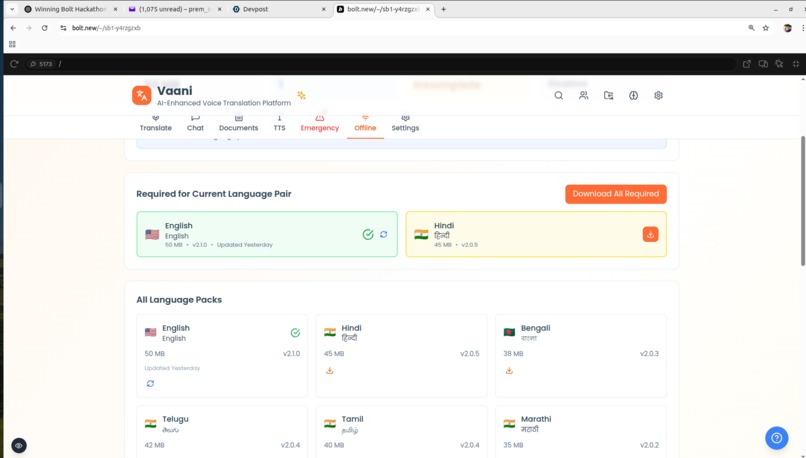806x458 pixels.
Task: Refresh the English required language pack
Action: [383, 234]
